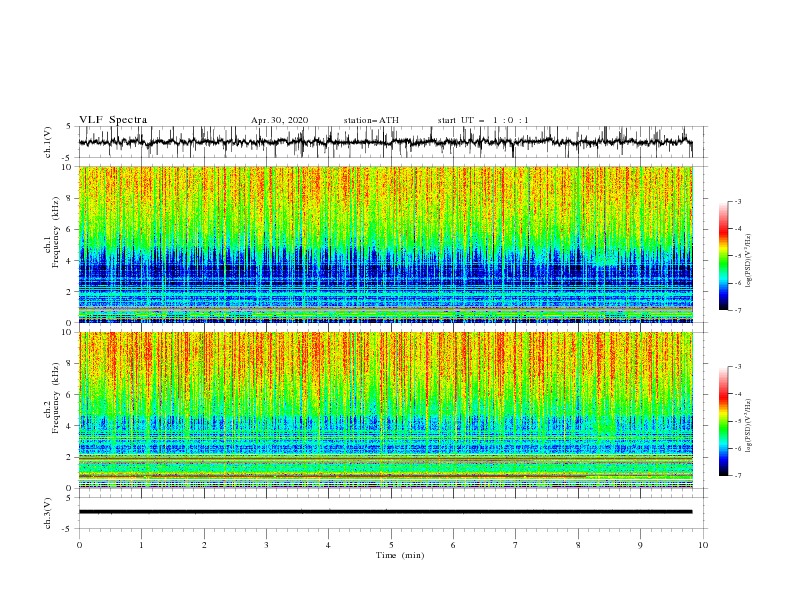Click the log(PSD) label beside ch.2 color scale
Screen dimensions: 792x612
click(x=748, y=426)
